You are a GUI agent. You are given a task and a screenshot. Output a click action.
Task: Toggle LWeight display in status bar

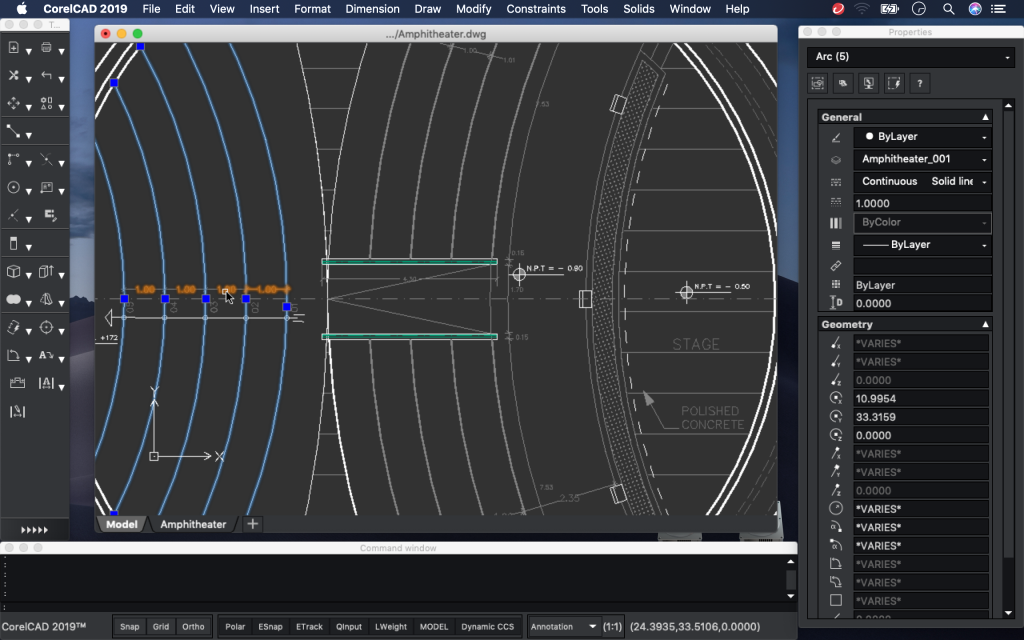(391, 626)
